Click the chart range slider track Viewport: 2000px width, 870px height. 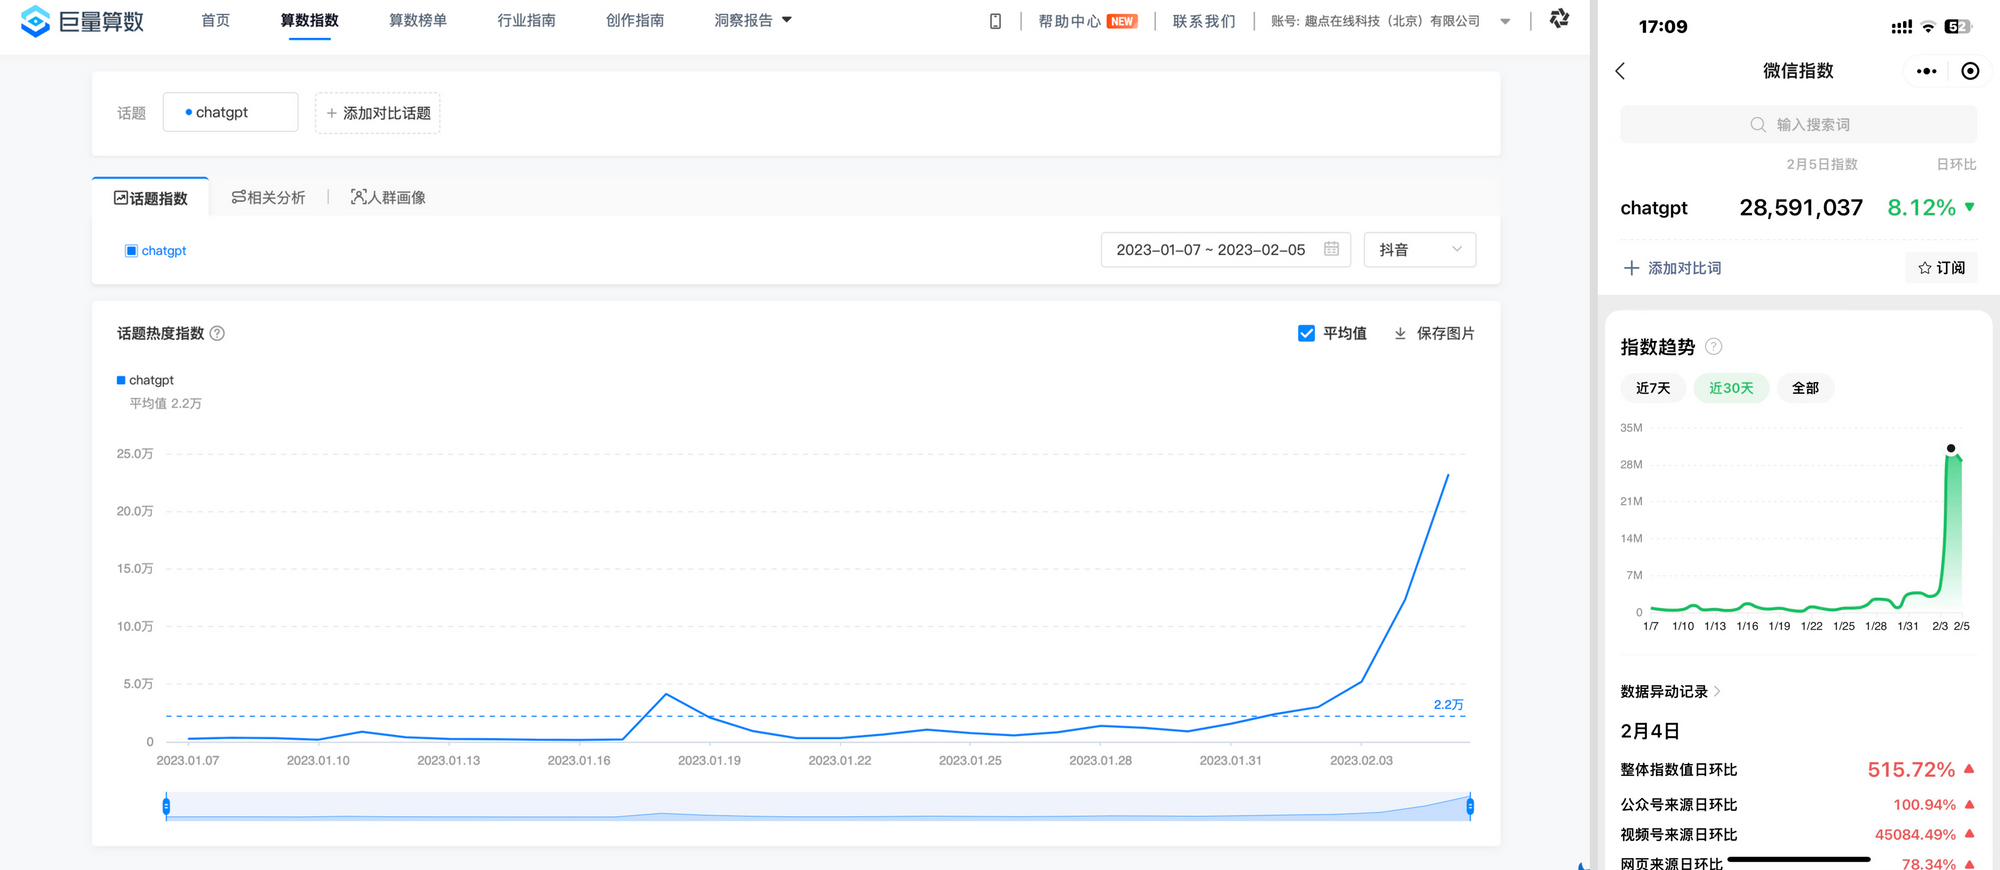click(818, 806)
